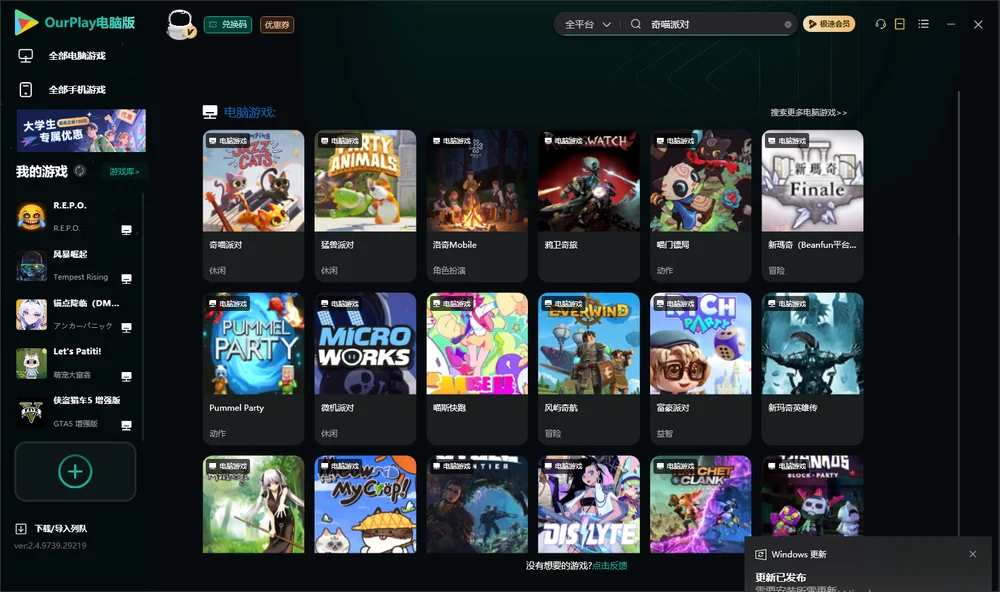Open the 优惠券 coupon button
This screenshot has height=592, width=1000.
point(277,24)
